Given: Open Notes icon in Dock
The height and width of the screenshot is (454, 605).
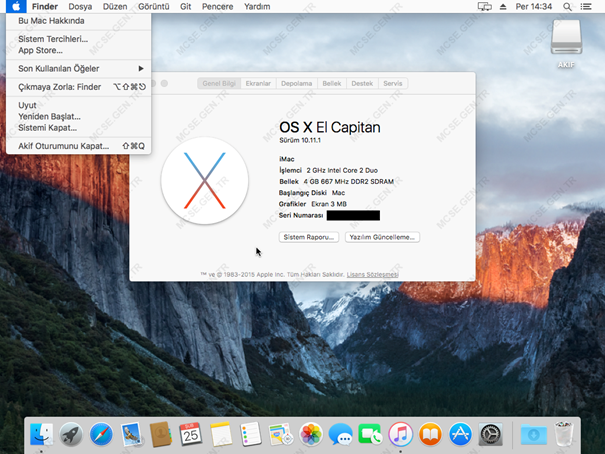Looking at the screenshot, I should pyautogui.click(x=221, y=434).
